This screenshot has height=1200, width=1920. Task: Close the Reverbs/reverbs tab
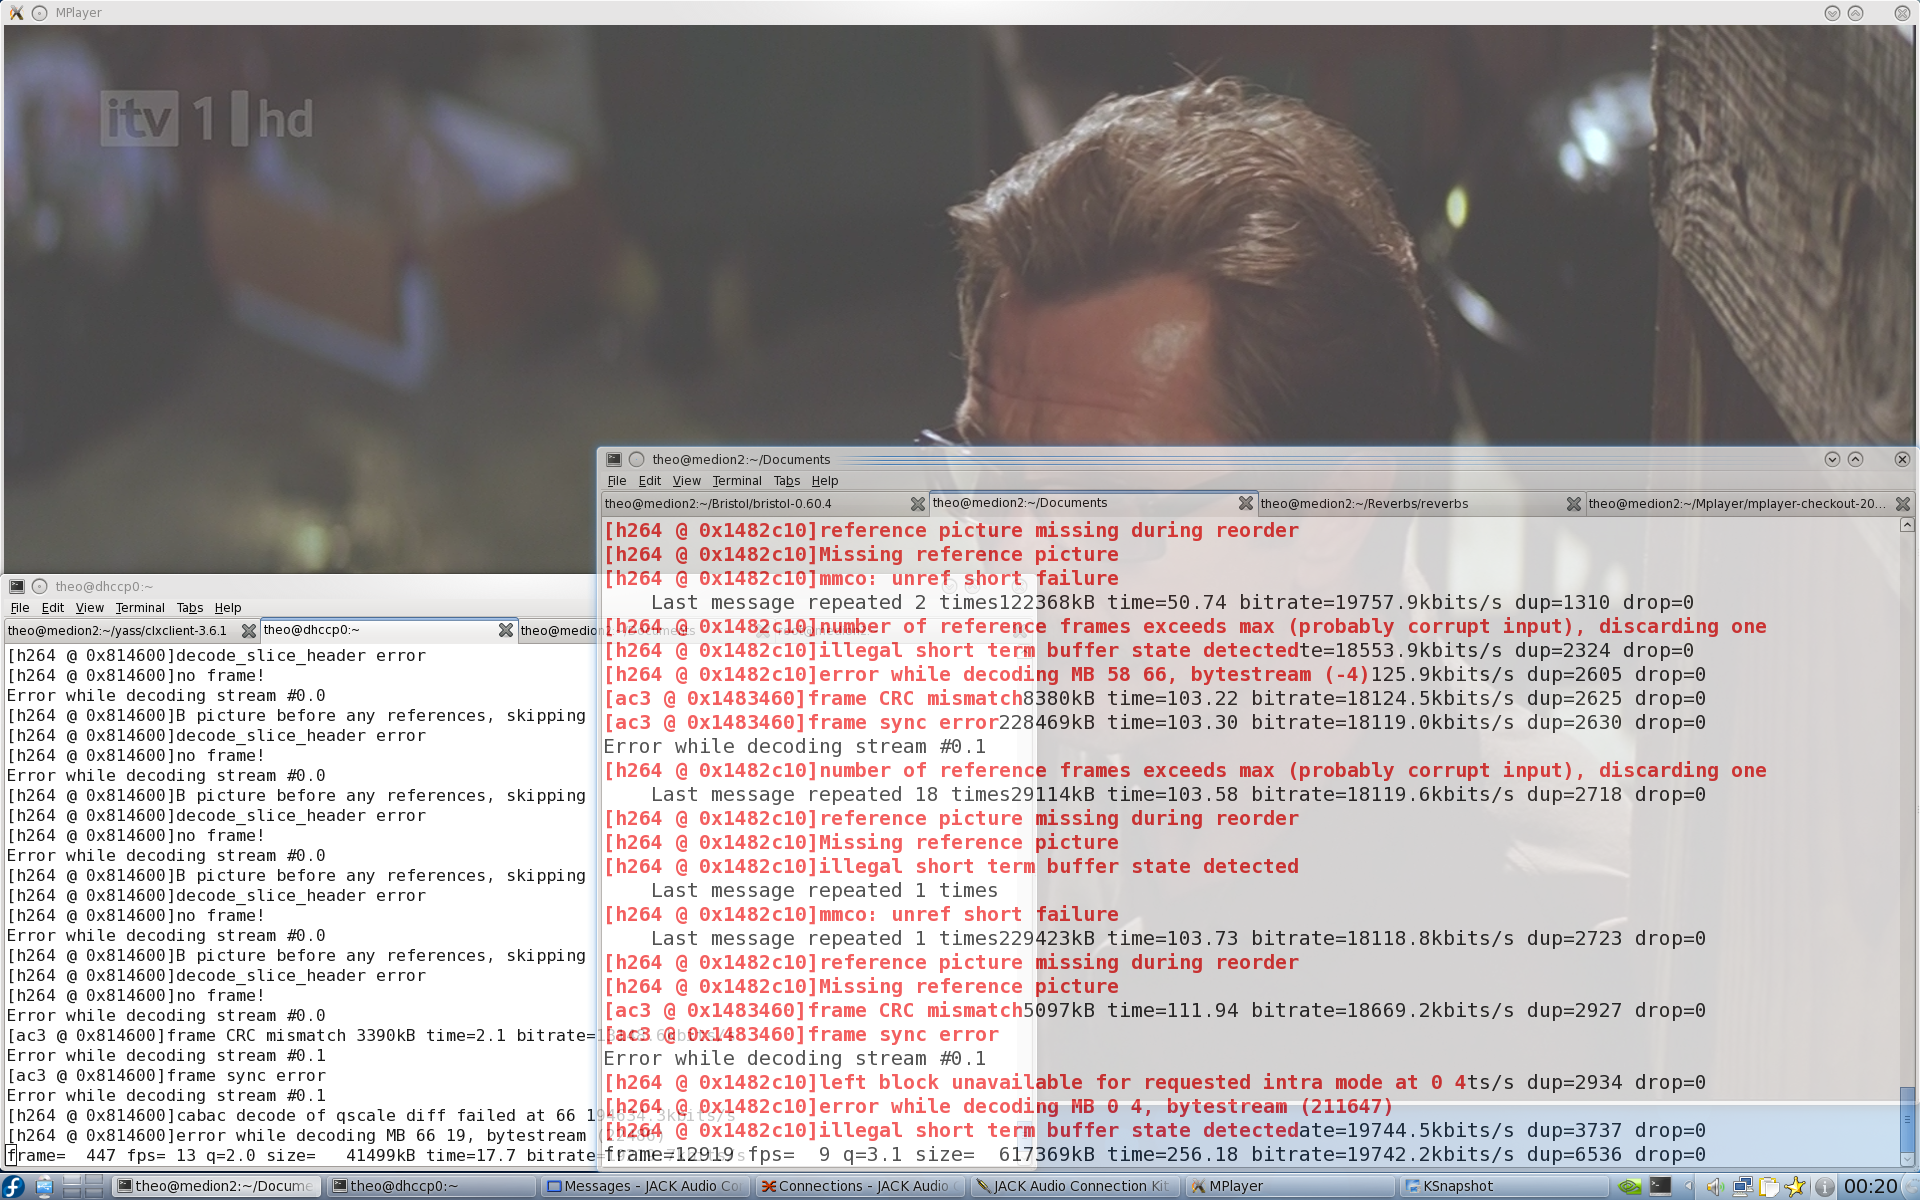[x=1574, y=504]
